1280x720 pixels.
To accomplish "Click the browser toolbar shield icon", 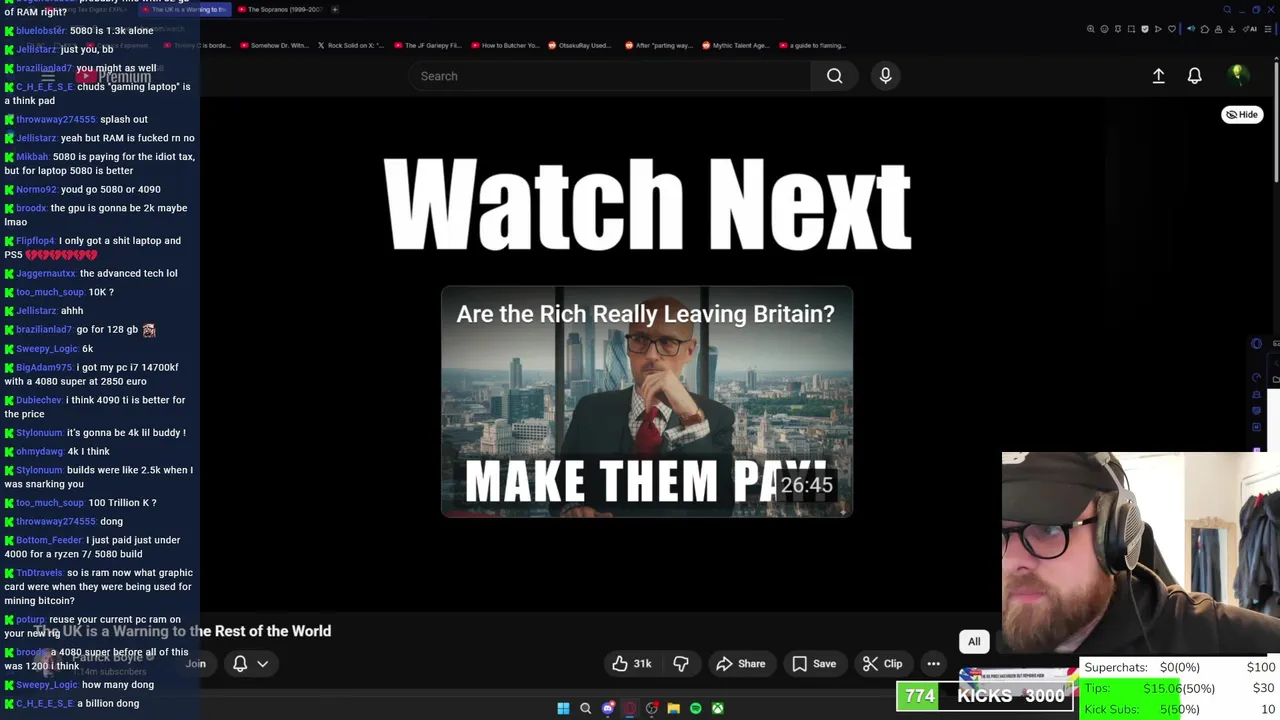I will [x=1145, y=29].
